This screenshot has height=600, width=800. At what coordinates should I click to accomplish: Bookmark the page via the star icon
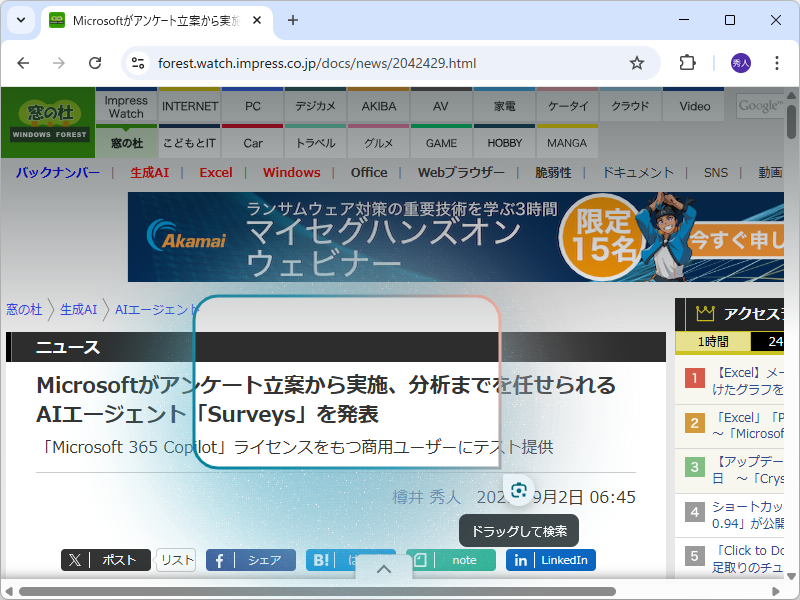(x=637, y=62)
